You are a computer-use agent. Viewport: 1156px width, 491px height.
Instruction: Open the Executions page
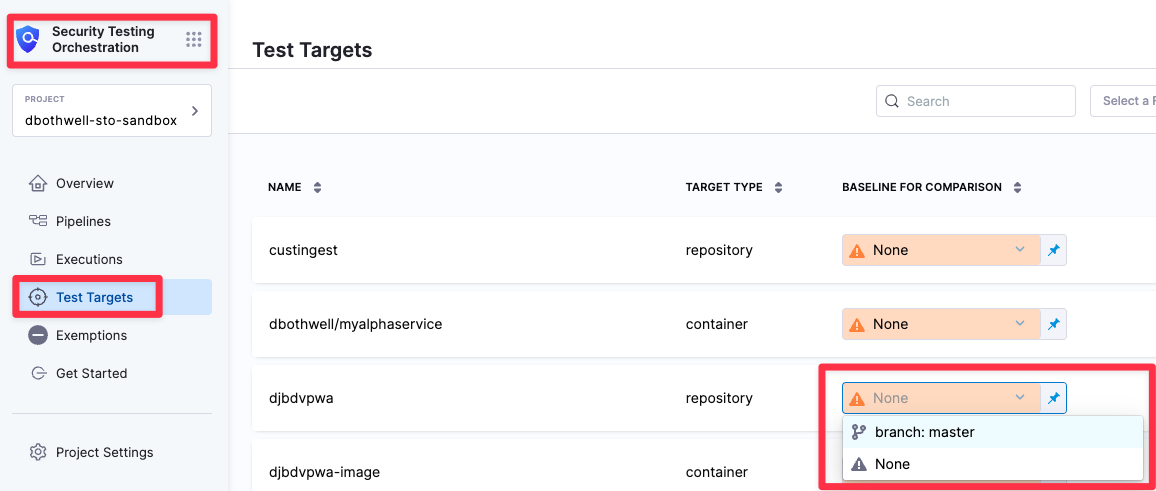point(89,259)
